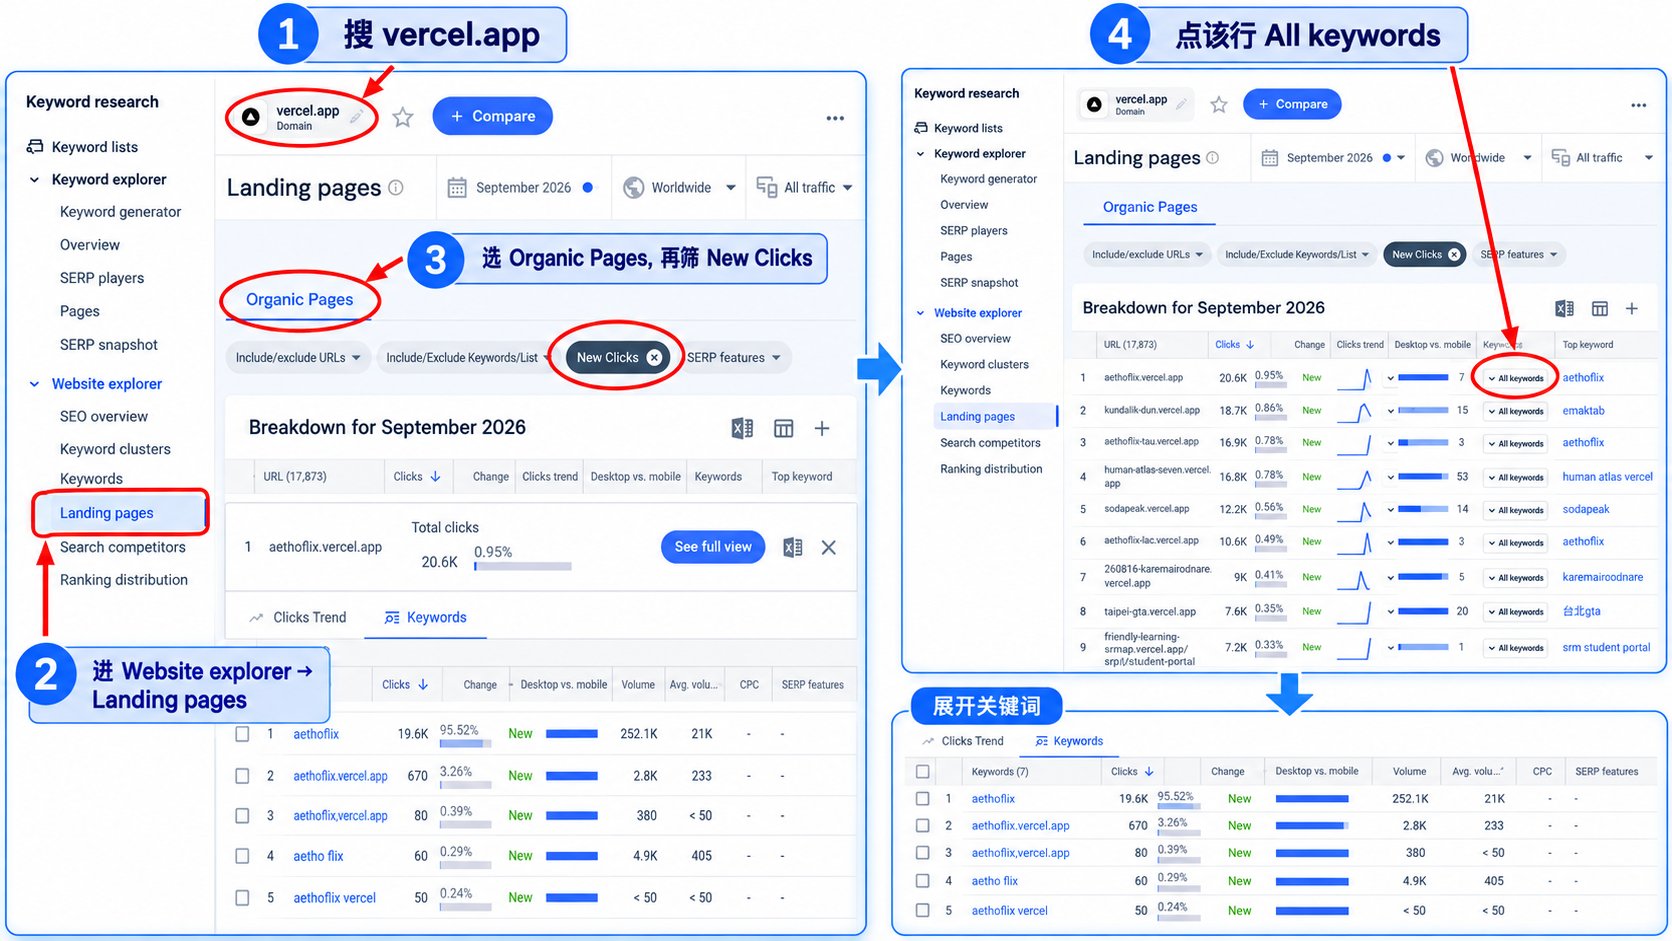Click the favorite star in the top-right panel

point(1219,104)
